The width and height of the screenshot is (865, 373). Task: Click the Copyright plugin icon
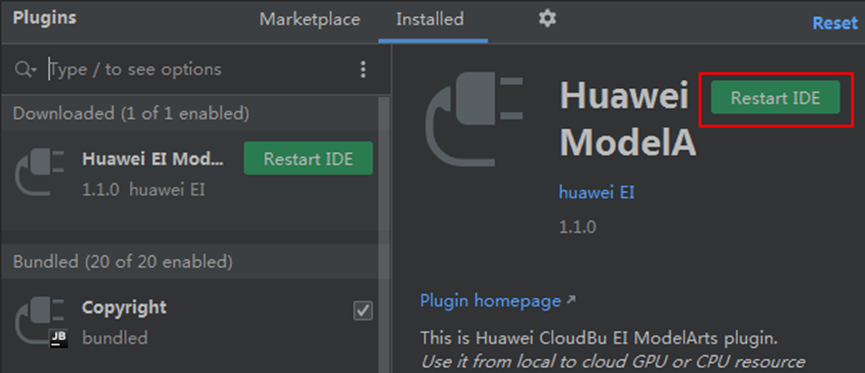(41, 322)
